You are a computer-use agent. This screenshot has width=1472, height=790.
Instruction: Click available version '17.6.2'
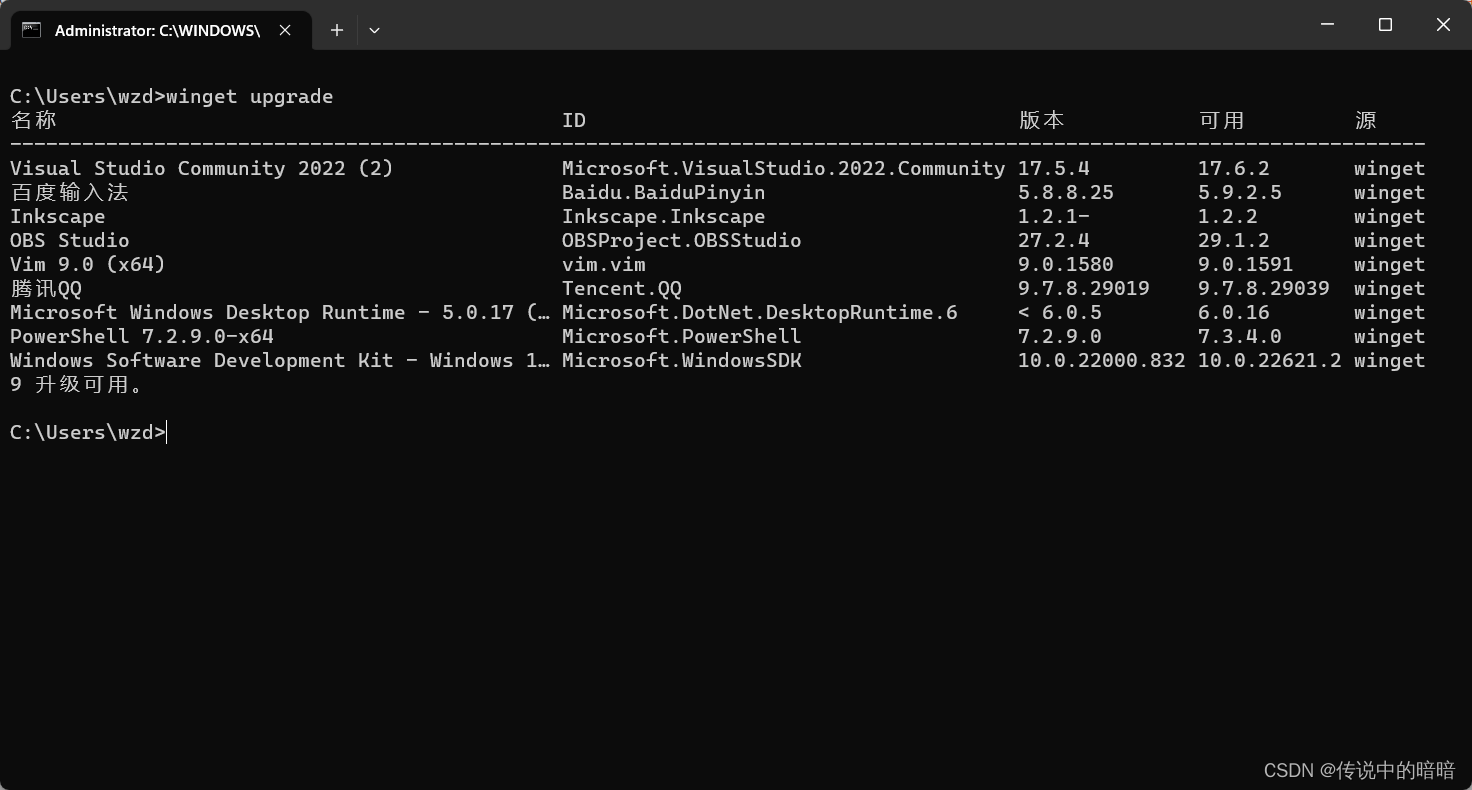(1234, 168)
